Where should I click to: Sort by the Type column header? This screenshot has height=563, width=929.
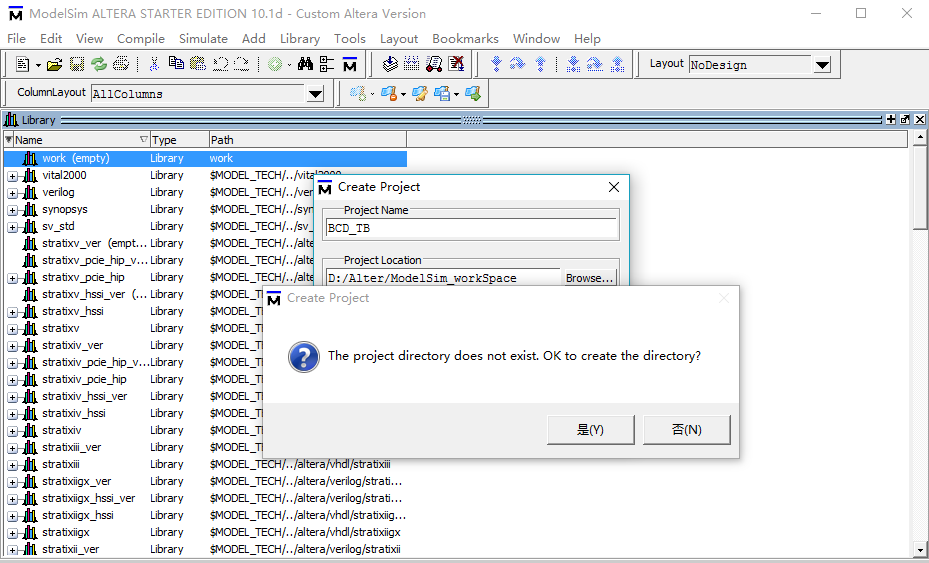[x=180, y=140]
